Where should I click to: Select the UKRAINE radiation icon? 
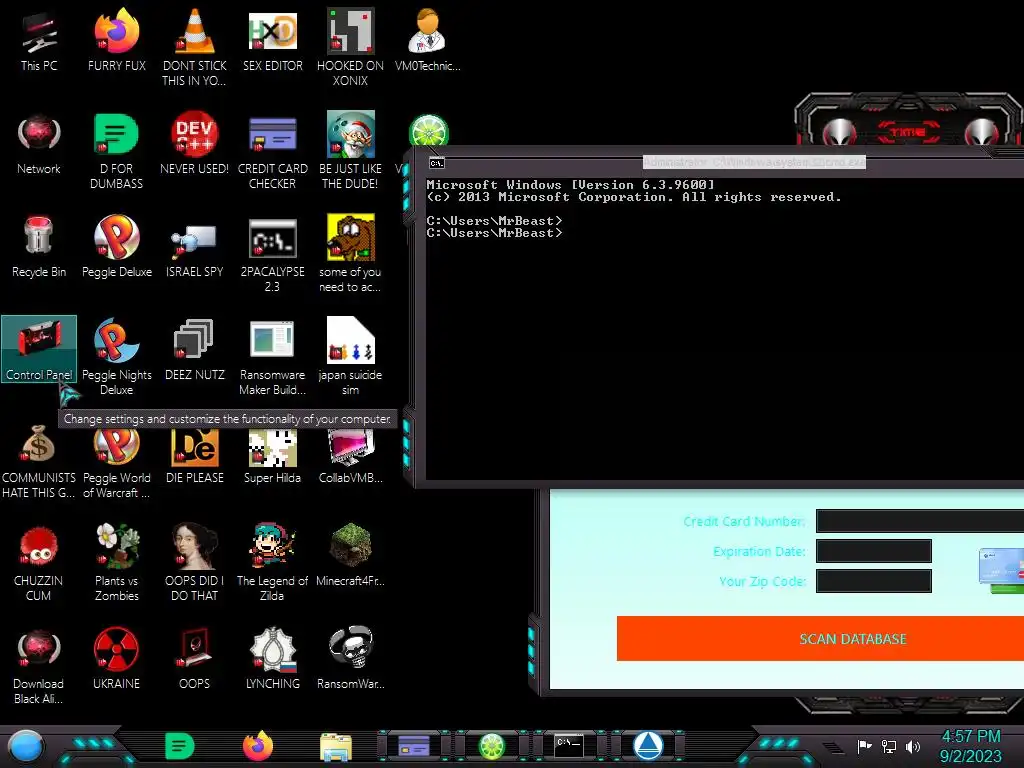point(116,659)
